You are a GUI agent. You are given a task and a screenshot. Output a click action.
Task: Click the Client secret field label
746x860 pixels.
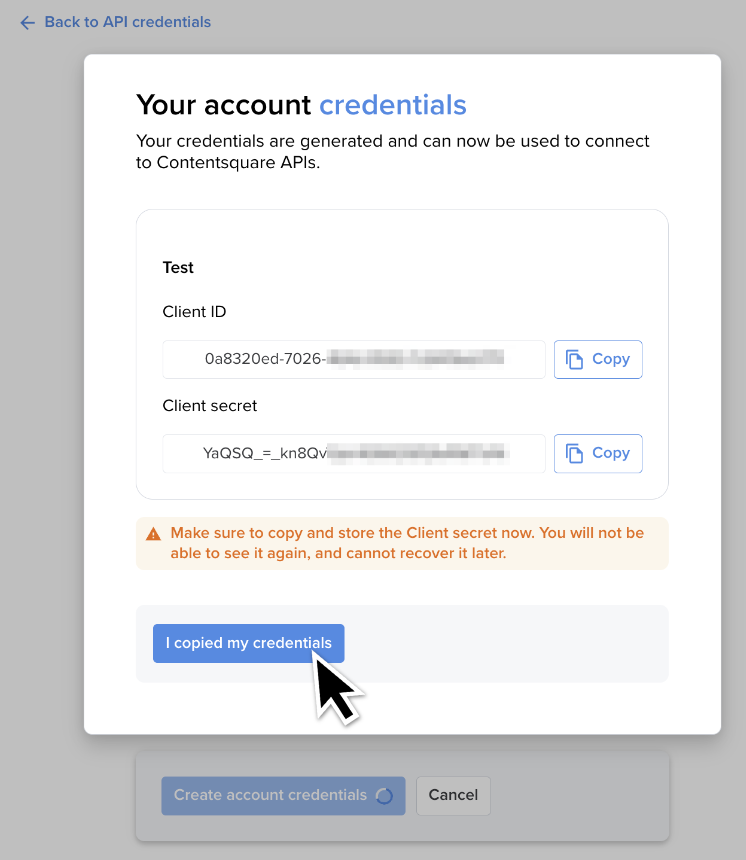[210, 406]
